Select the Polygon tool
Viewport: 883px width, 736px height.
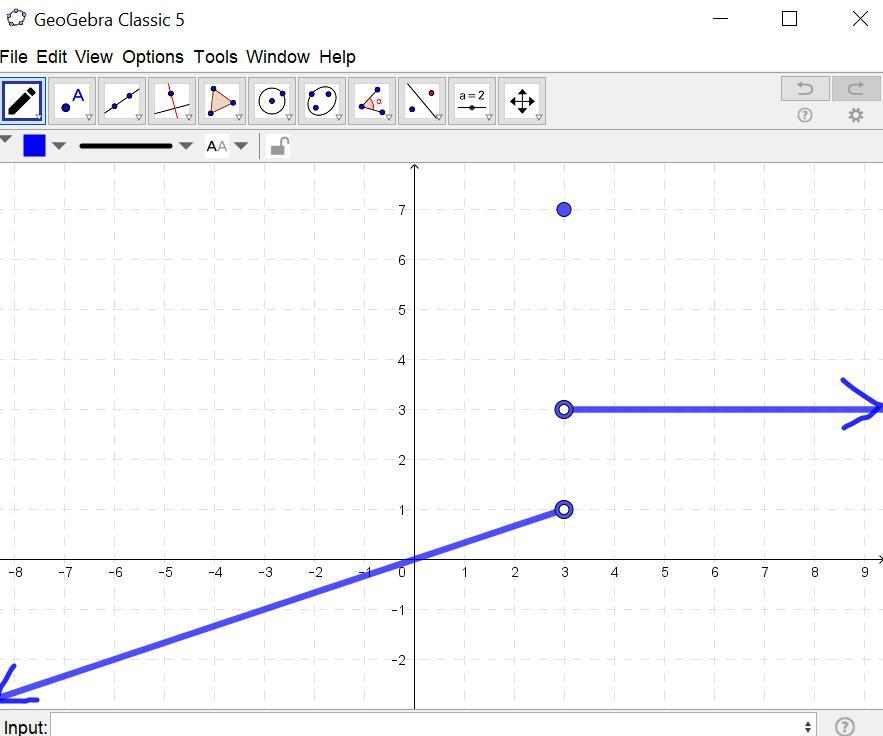222,101
